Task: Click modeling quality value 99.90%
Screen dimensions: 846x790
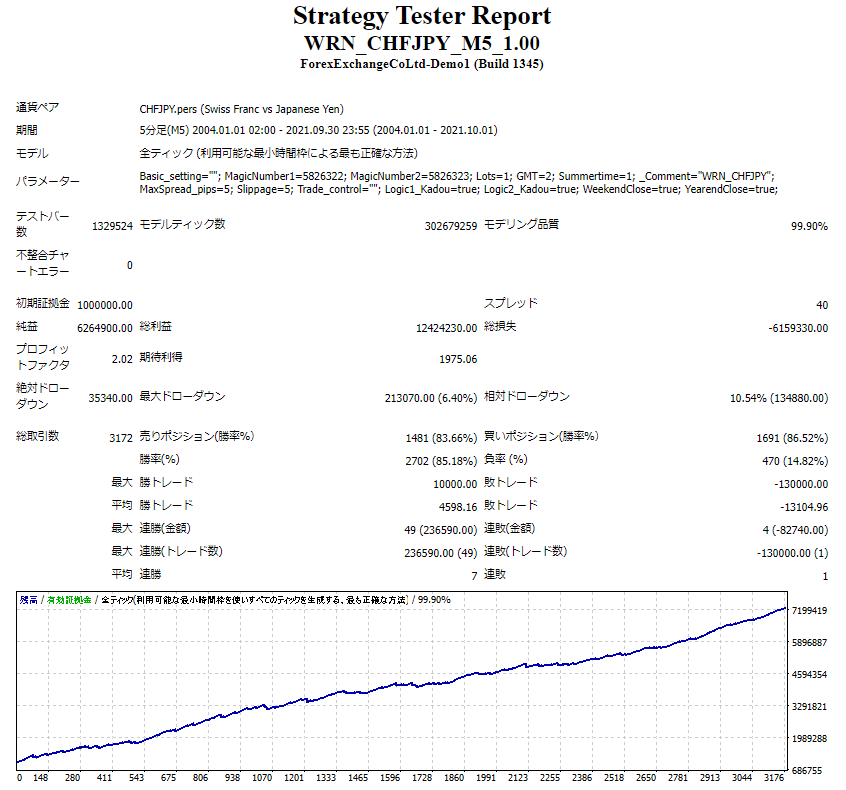Action: click(809, 226)
